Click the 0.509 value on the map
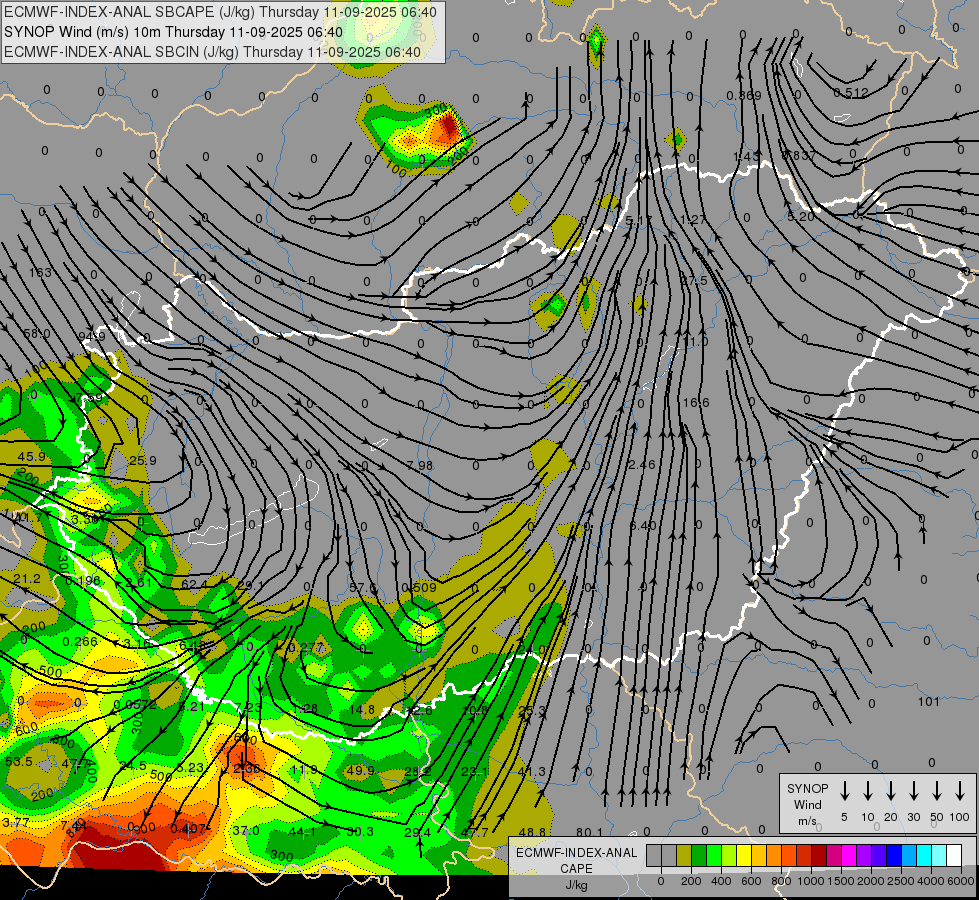Screen dimensions: 979x900 coord(419,587)
